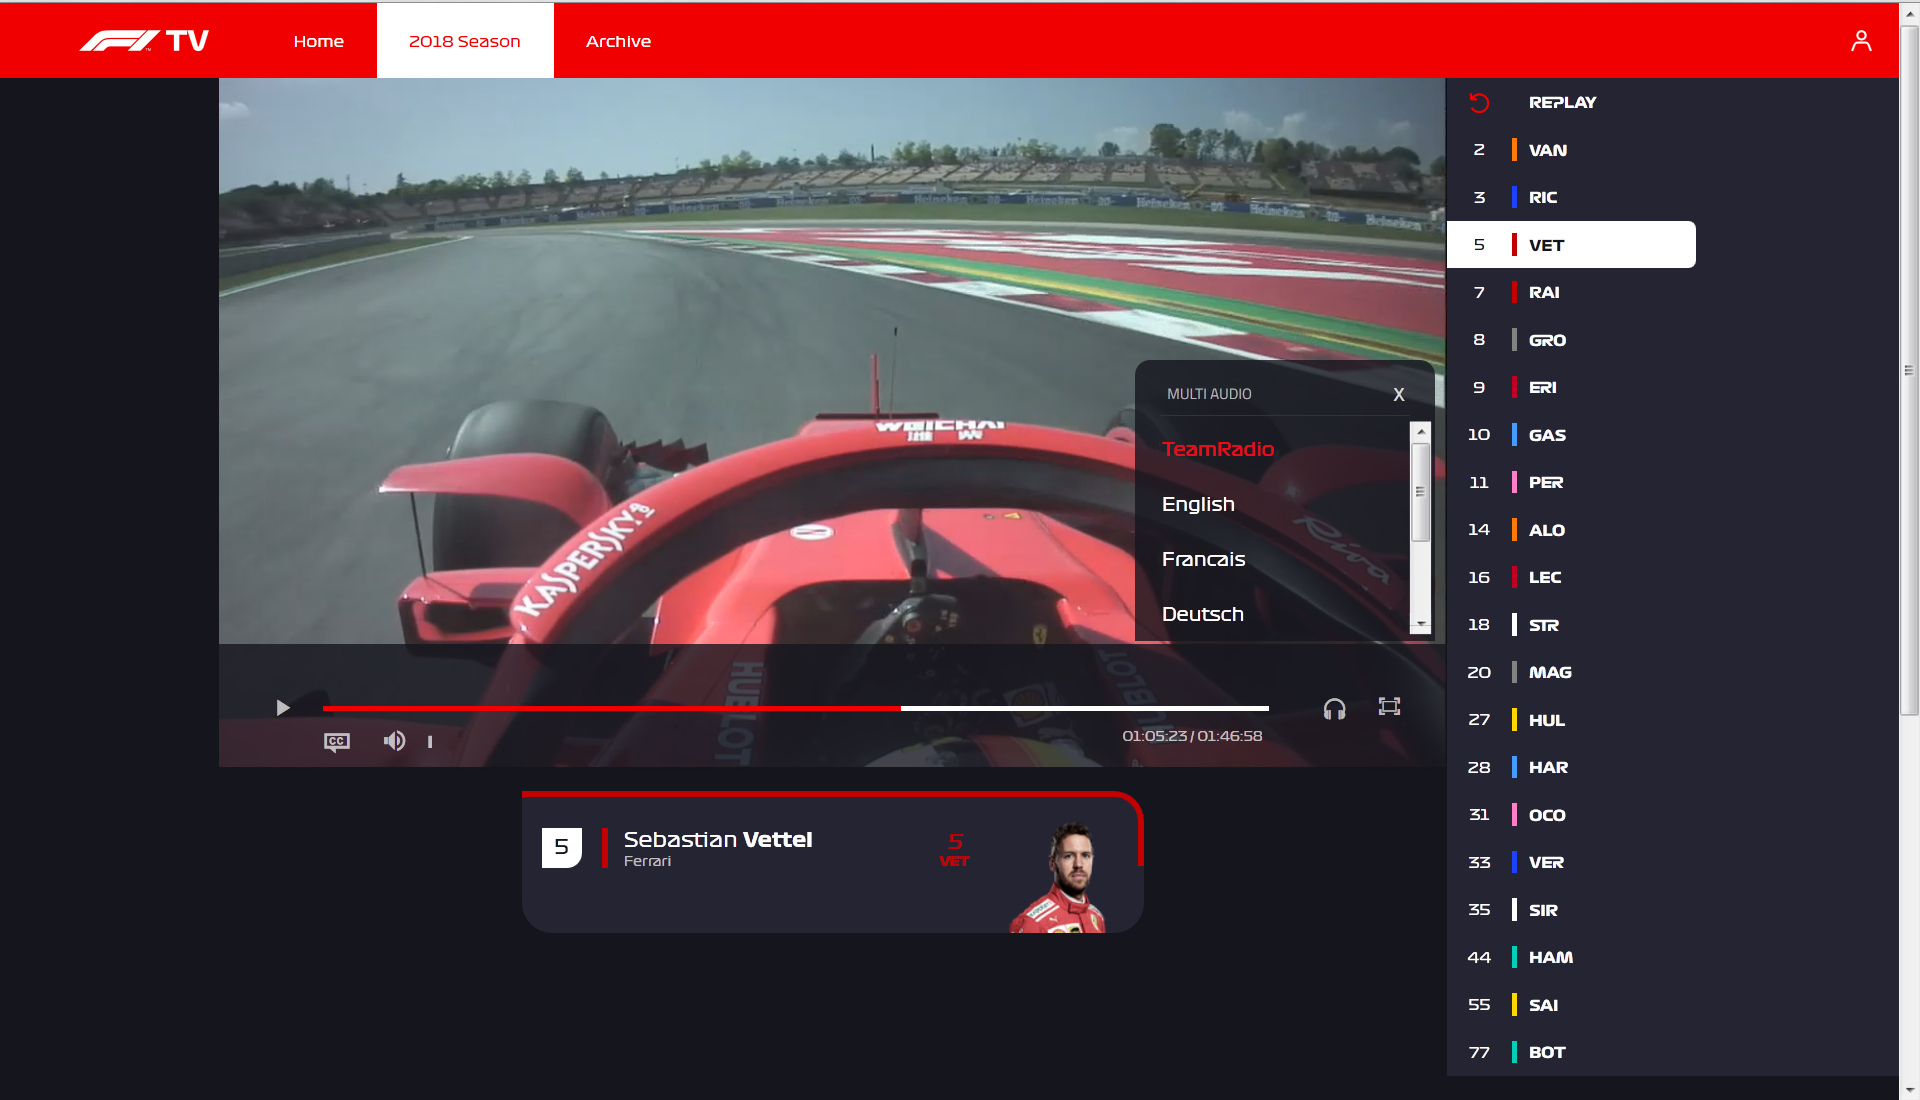The height and width of the screenshot is (1100, 1920).
Task: Open the user account profile icon
Action: (1861, 41)
